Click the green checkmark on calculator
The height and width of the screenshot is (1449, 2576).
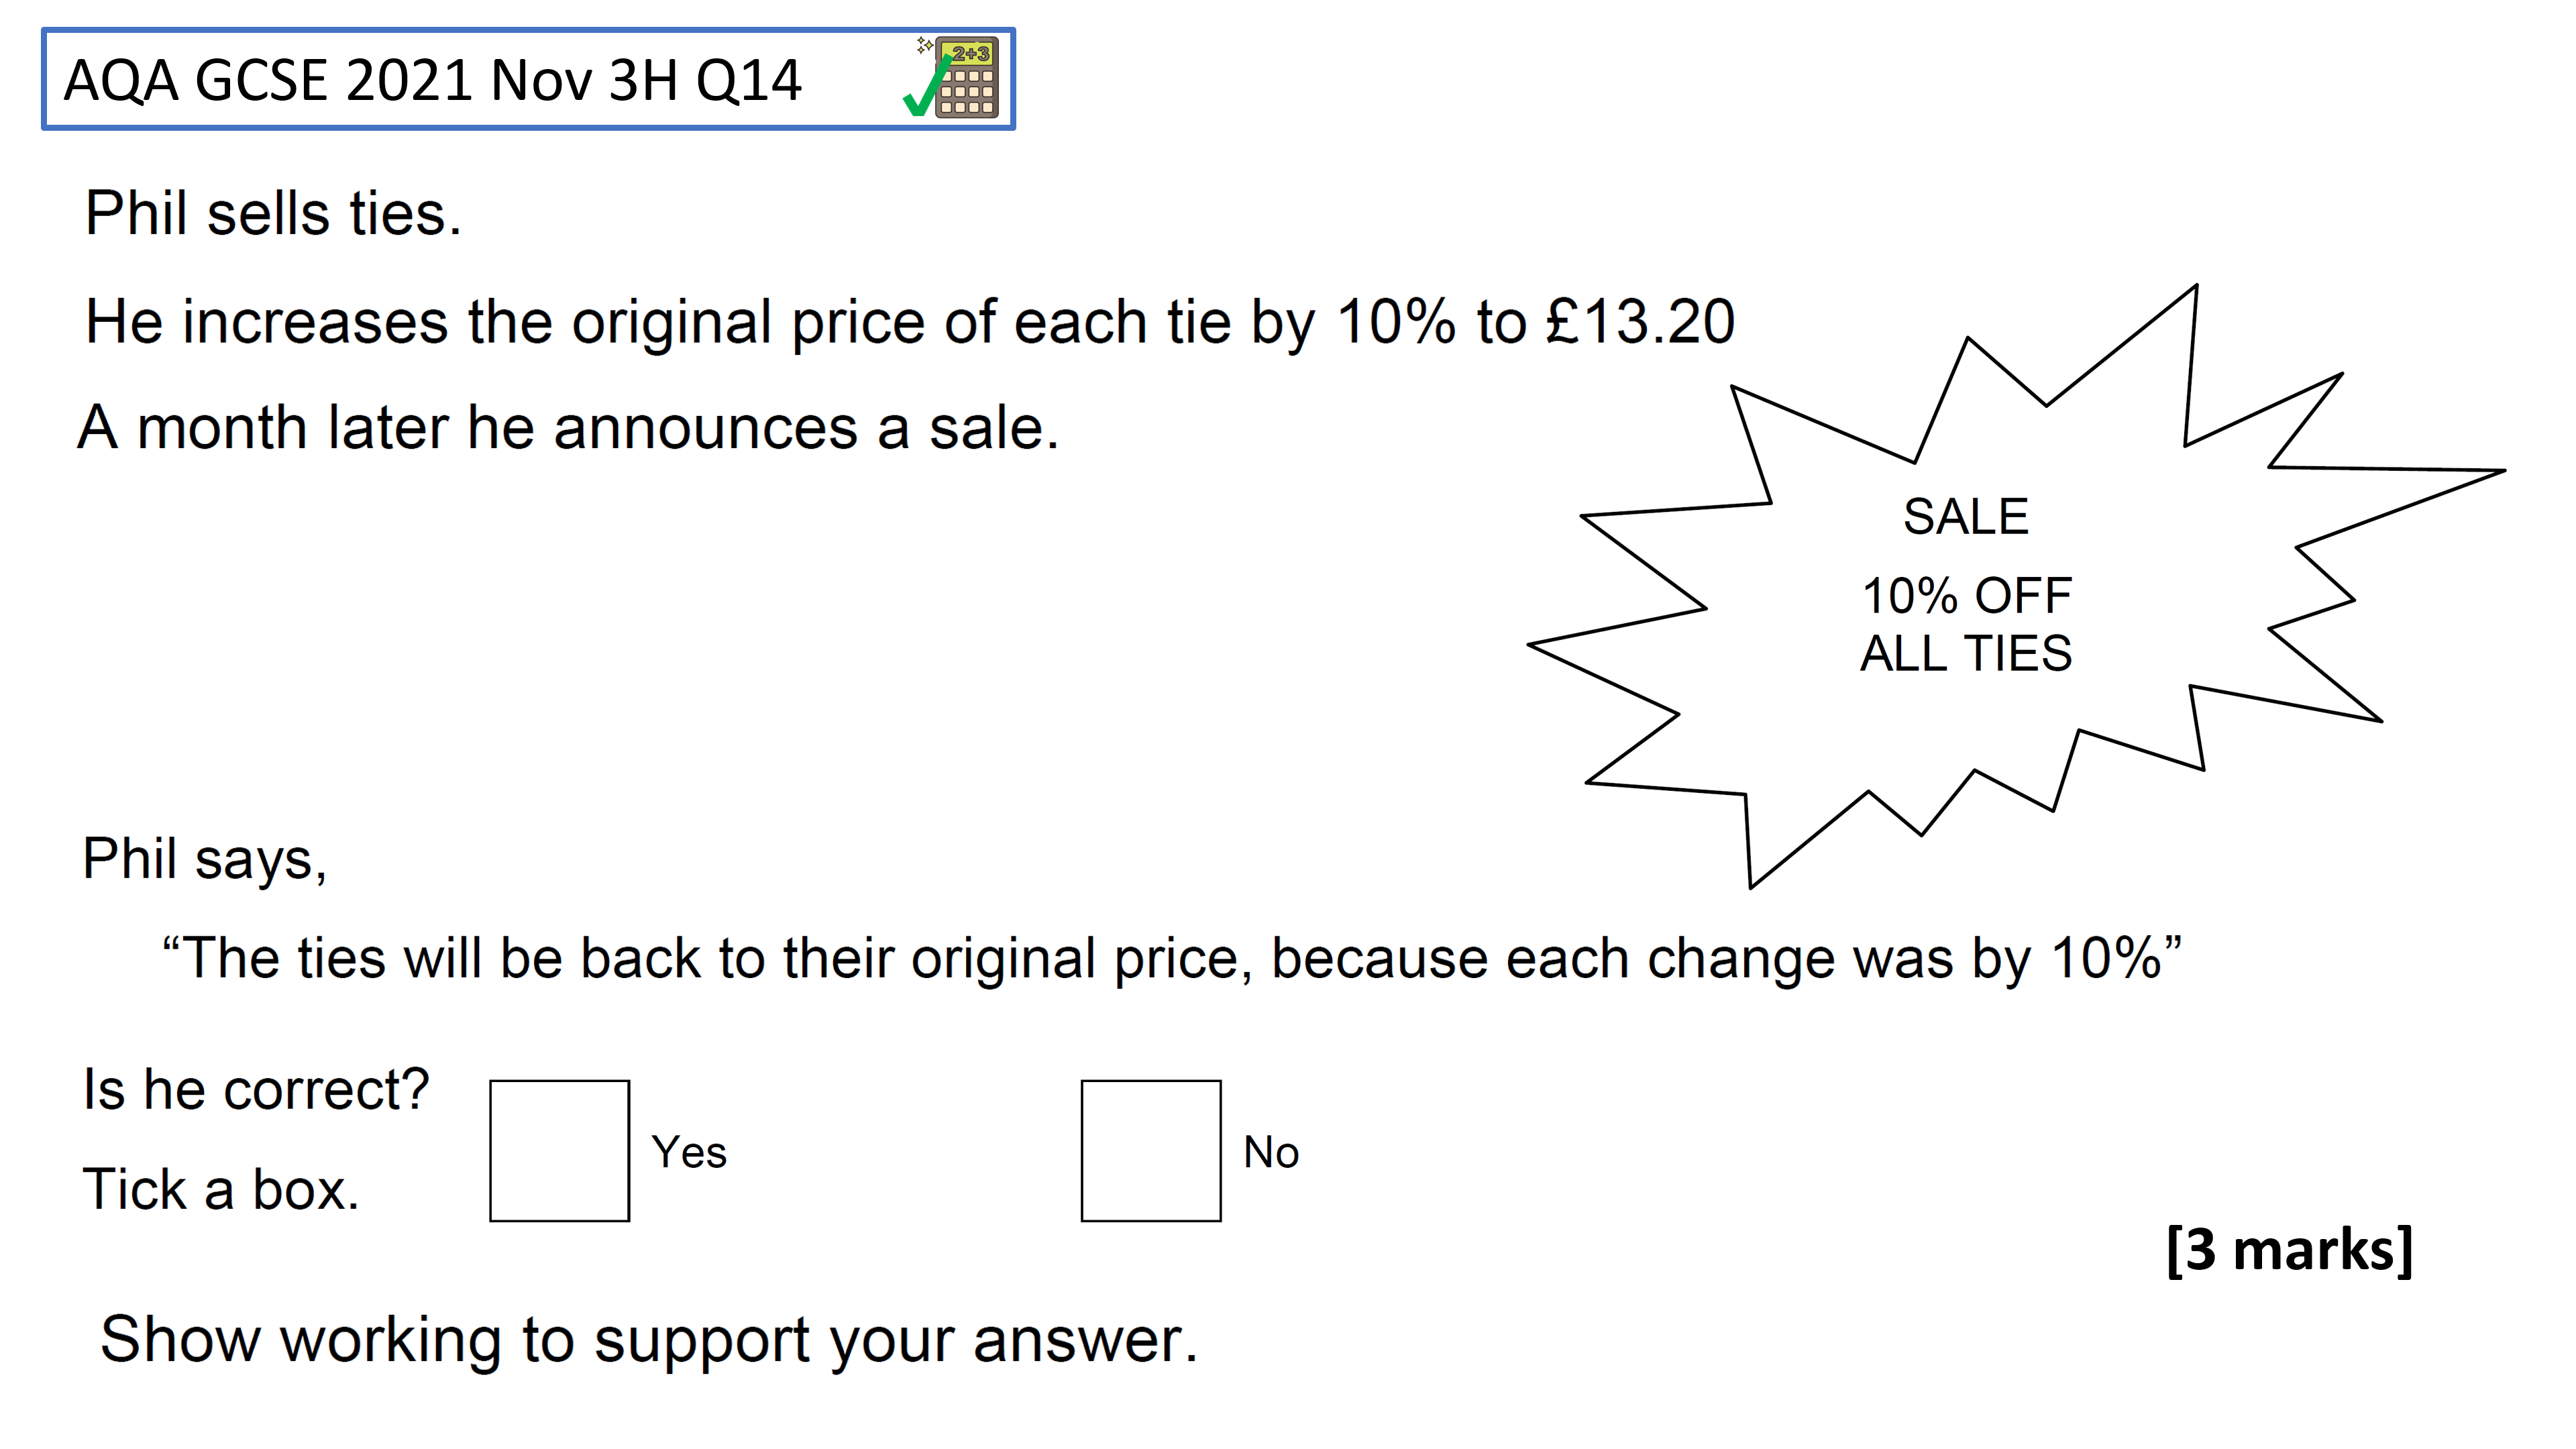pos(927,88)
